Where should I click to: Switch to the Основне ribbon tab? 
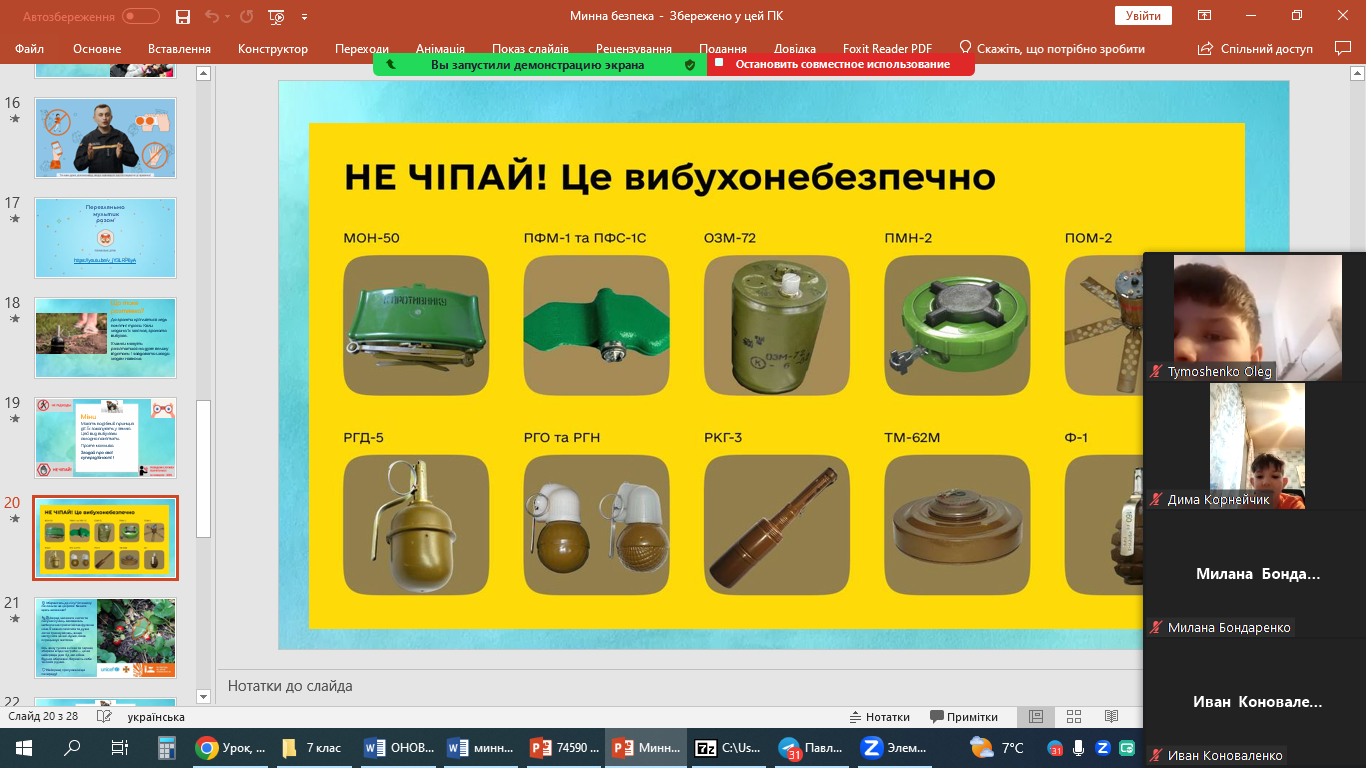coord(97,48)
